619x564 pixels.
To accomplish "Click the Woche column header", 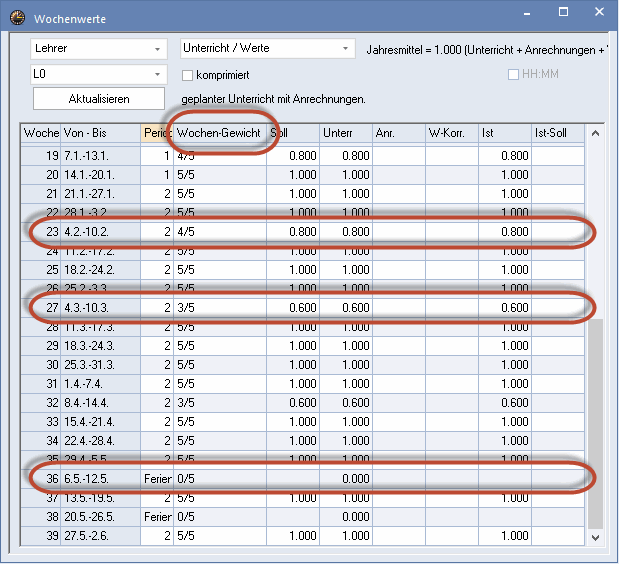I will click(41, 133).
